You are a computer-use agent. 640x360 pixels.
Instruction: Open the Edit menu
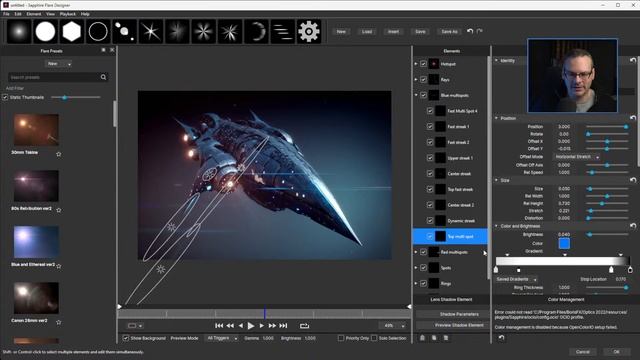[18, 14]
